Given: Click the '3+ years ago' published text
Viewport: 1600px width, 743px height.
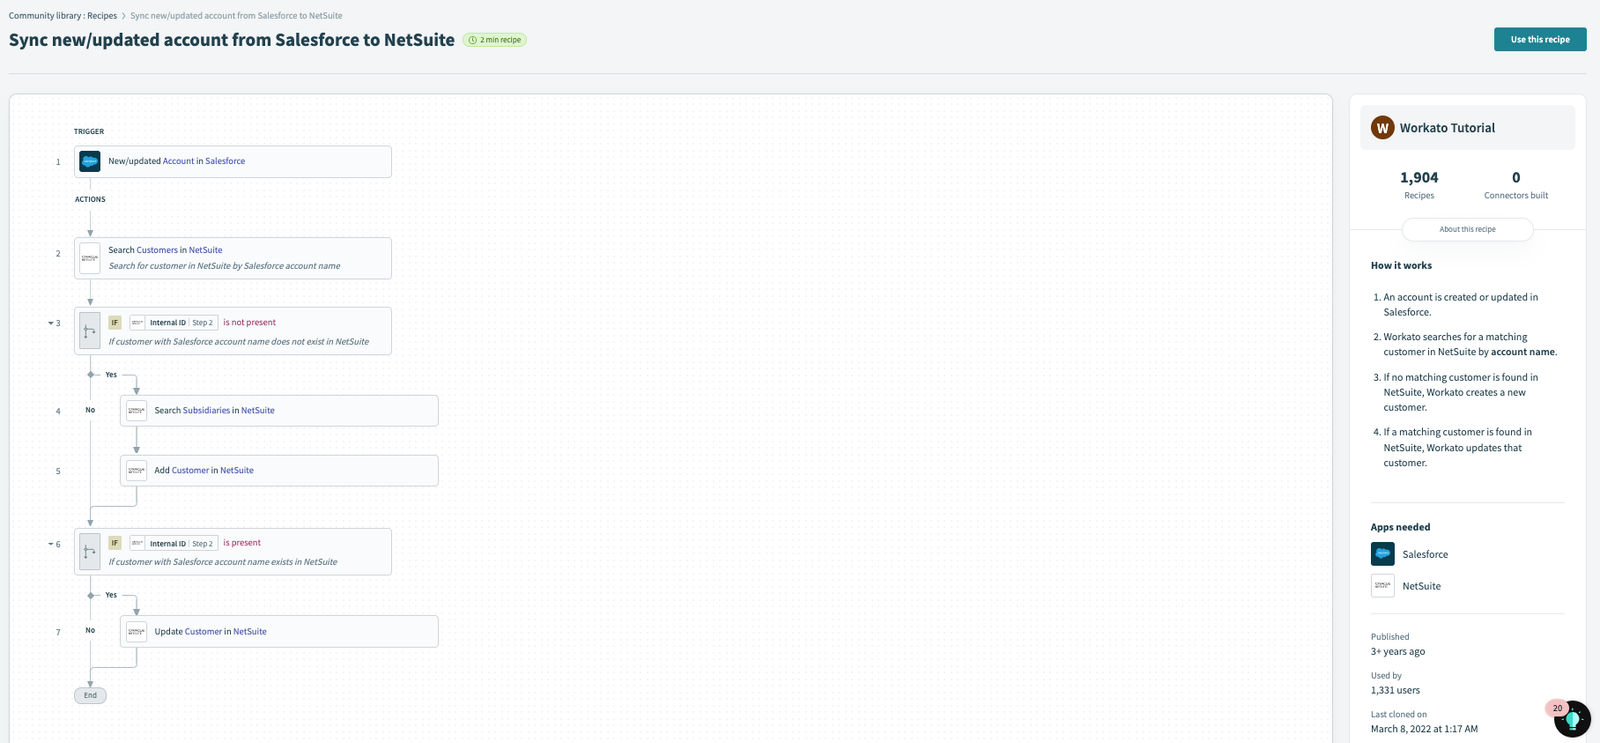Looking at the screenshot, I should coord(1398,651).
